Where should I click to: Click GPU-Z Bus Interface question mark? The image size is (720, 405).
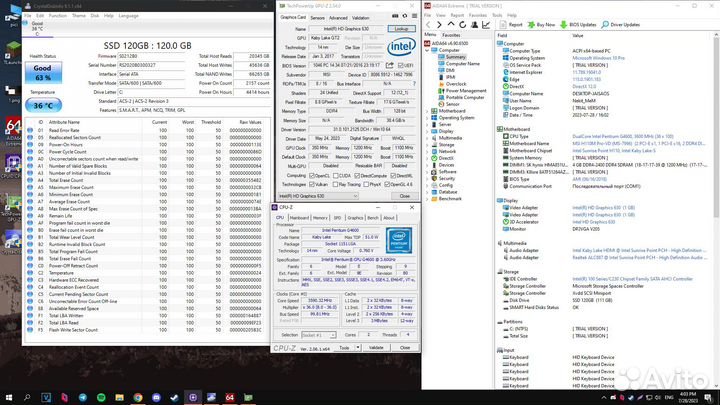(414, 84)
